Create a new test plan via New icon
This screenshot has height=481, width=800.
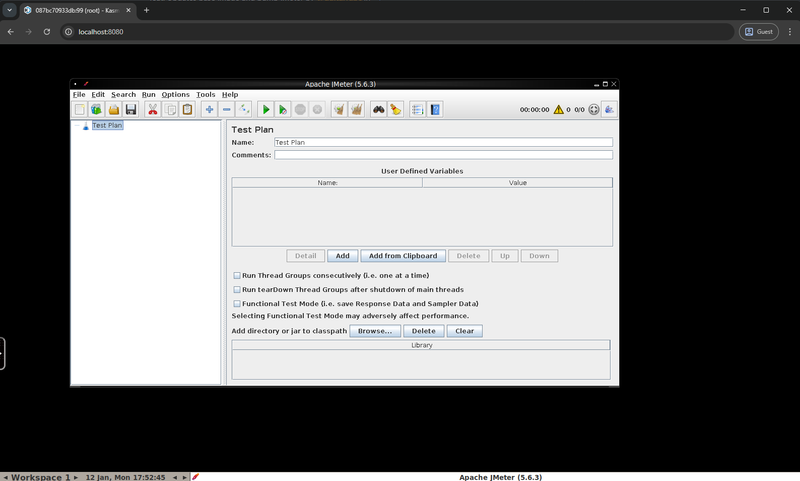(80, 109)
